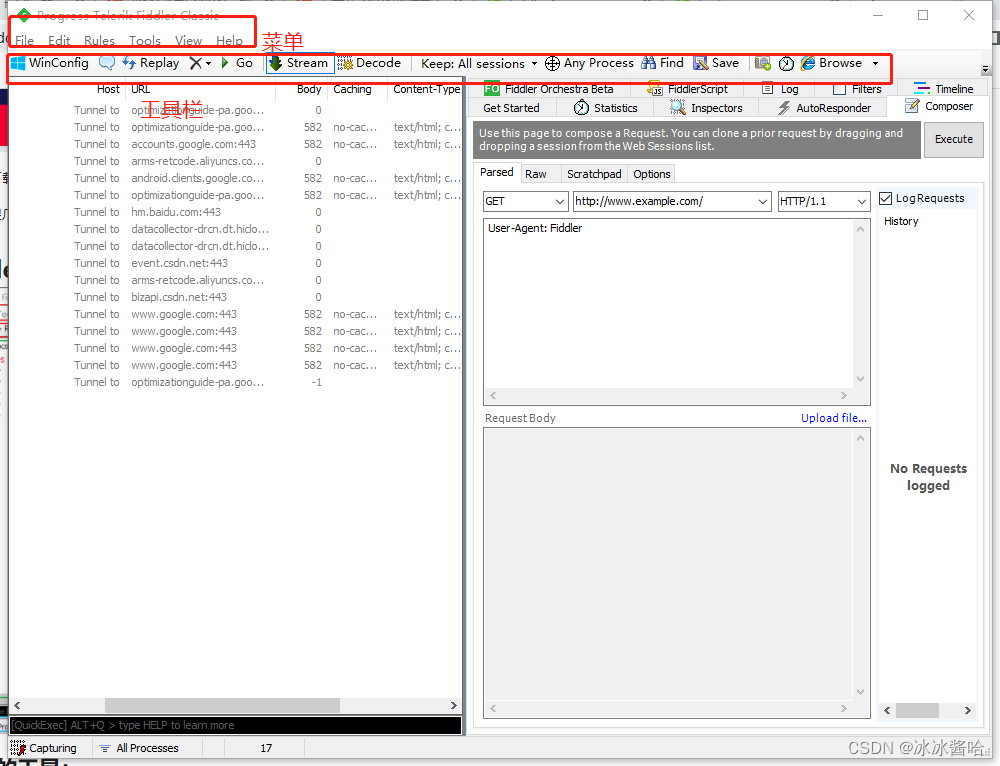Toggle the Capturing status indicator
Screen dimensions: 1000x766
pyautogui.click(x=43, y=748)
